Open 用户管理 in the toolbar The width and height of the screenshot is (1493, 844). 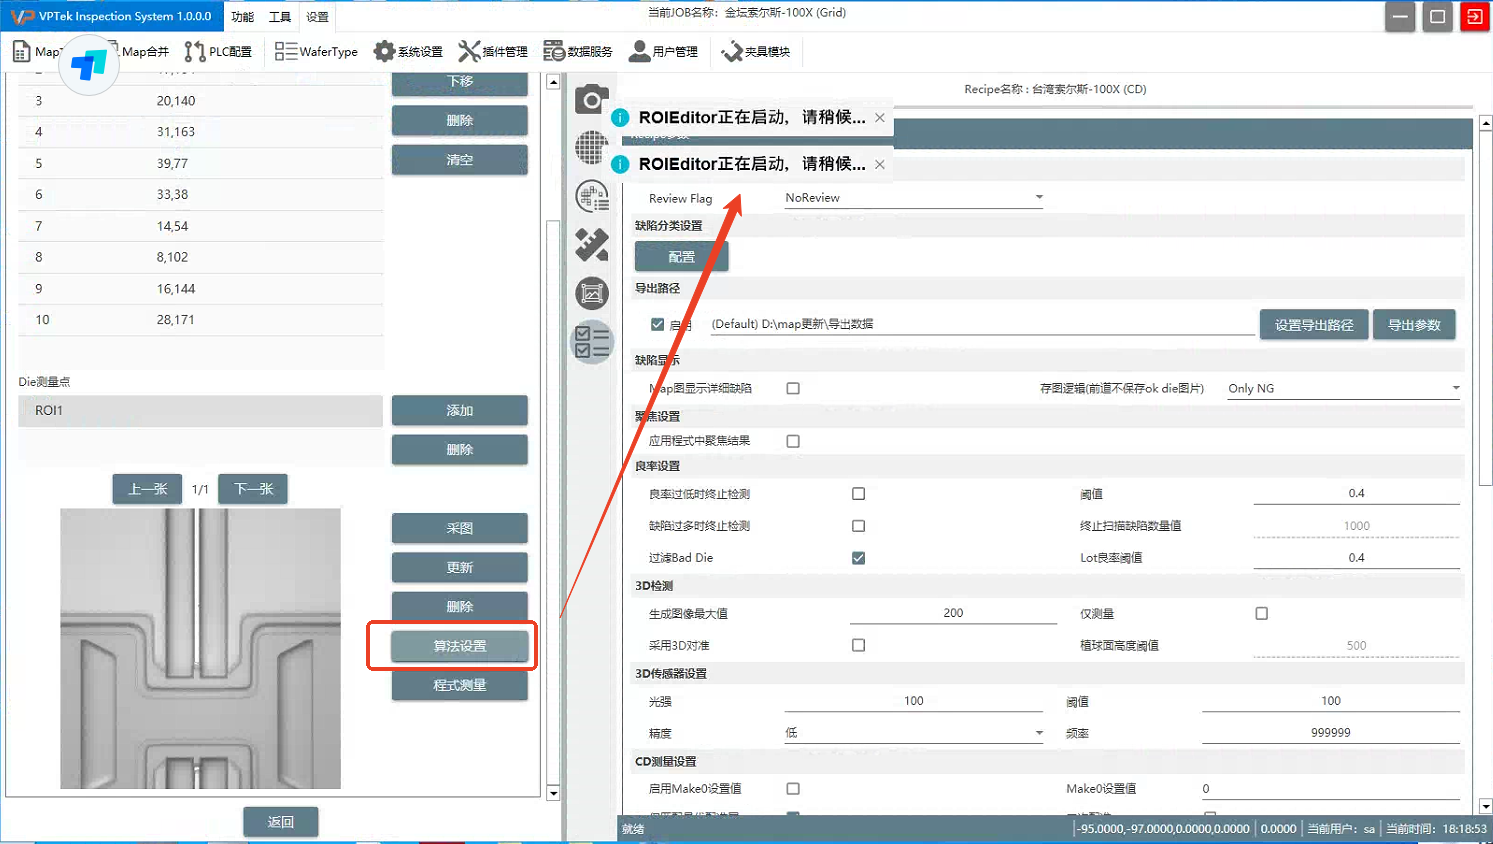(x=663, y=52)
